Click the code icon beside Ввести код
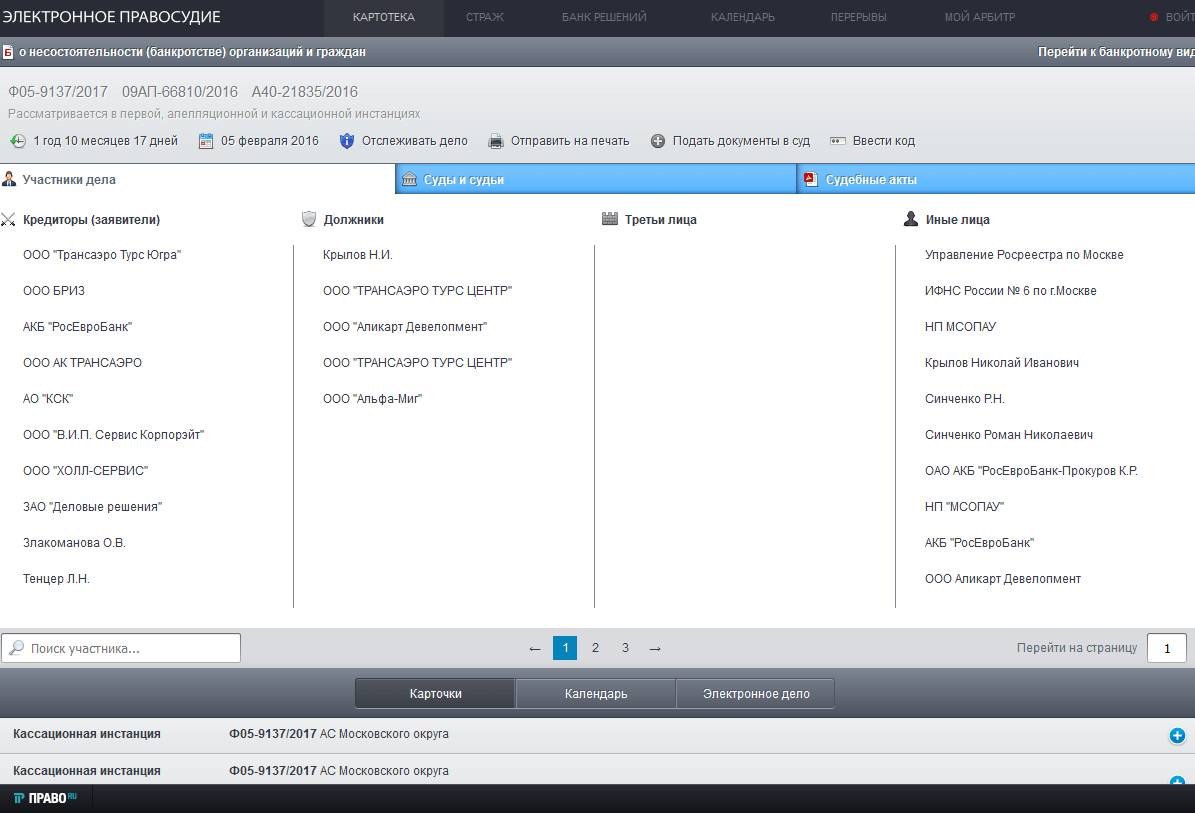The image size is (1195, 813). click(838, 141)
